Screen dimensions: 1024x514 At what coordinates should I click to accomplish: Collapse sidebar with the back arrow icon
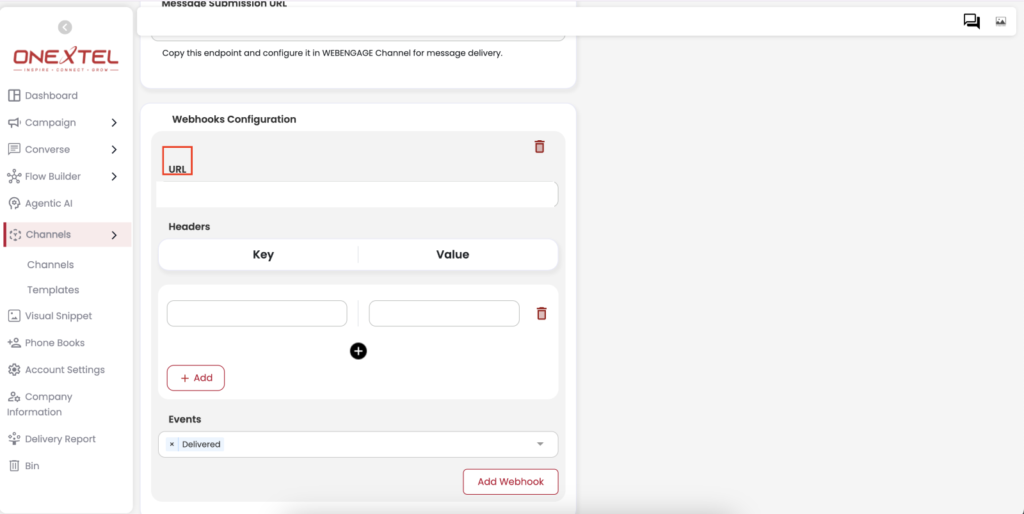[x=65, y=27]
